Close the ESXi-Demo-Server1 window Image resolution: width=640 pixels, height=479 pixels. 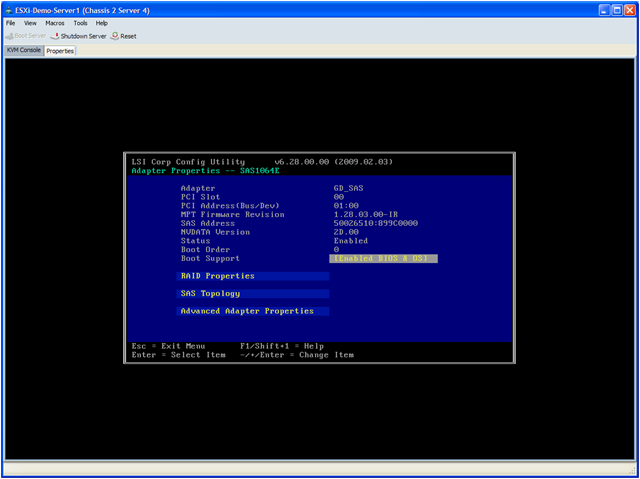pyautogui.click(x=630, y=11)
